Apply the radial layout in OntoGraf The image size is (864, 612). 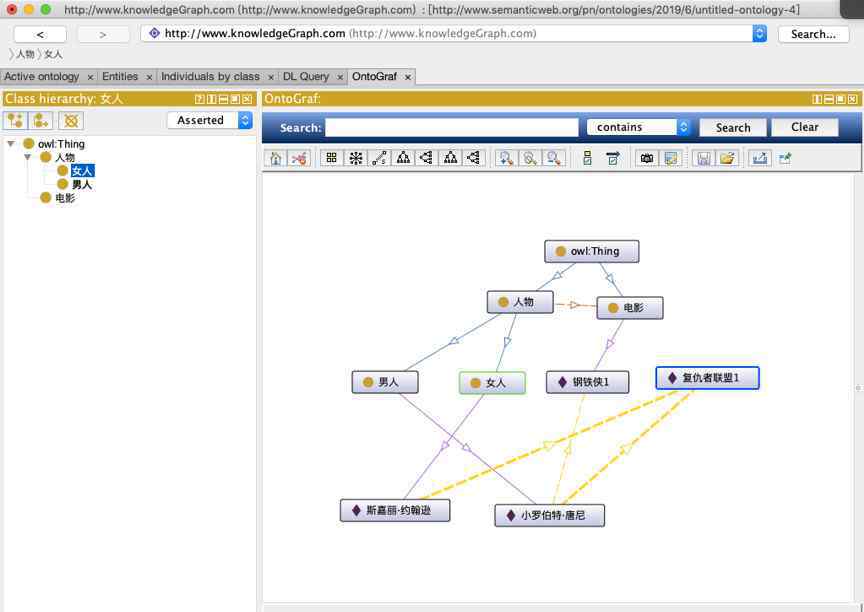pos(355,159)
